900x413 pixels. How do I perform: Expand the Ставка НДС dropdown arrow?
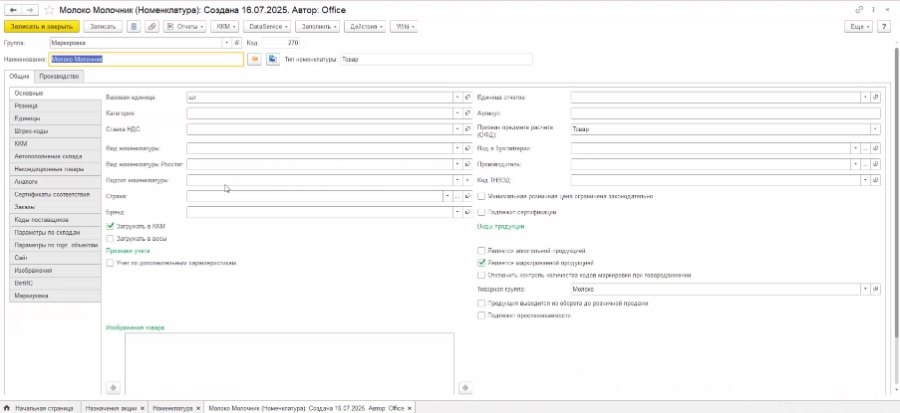(x=457, y=130)
